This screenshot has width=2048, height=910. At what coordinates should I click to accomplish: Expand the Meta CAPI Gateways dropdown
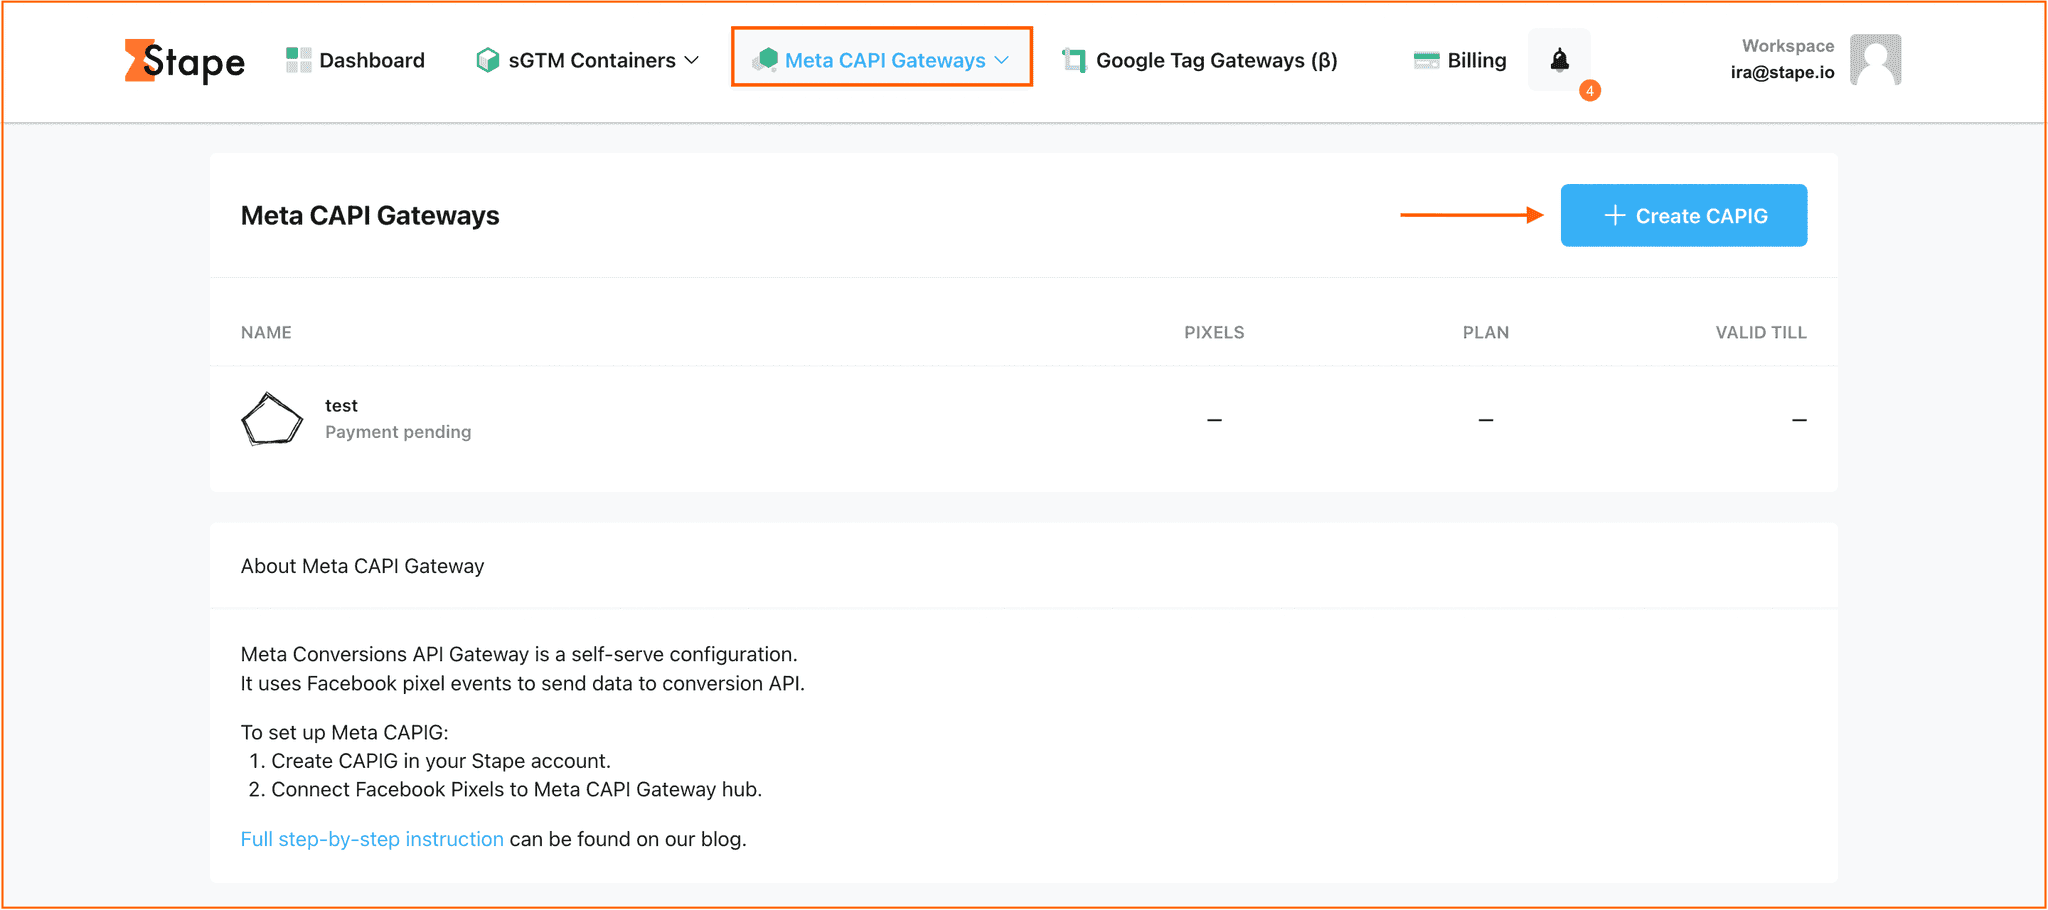pos(1002,60)
